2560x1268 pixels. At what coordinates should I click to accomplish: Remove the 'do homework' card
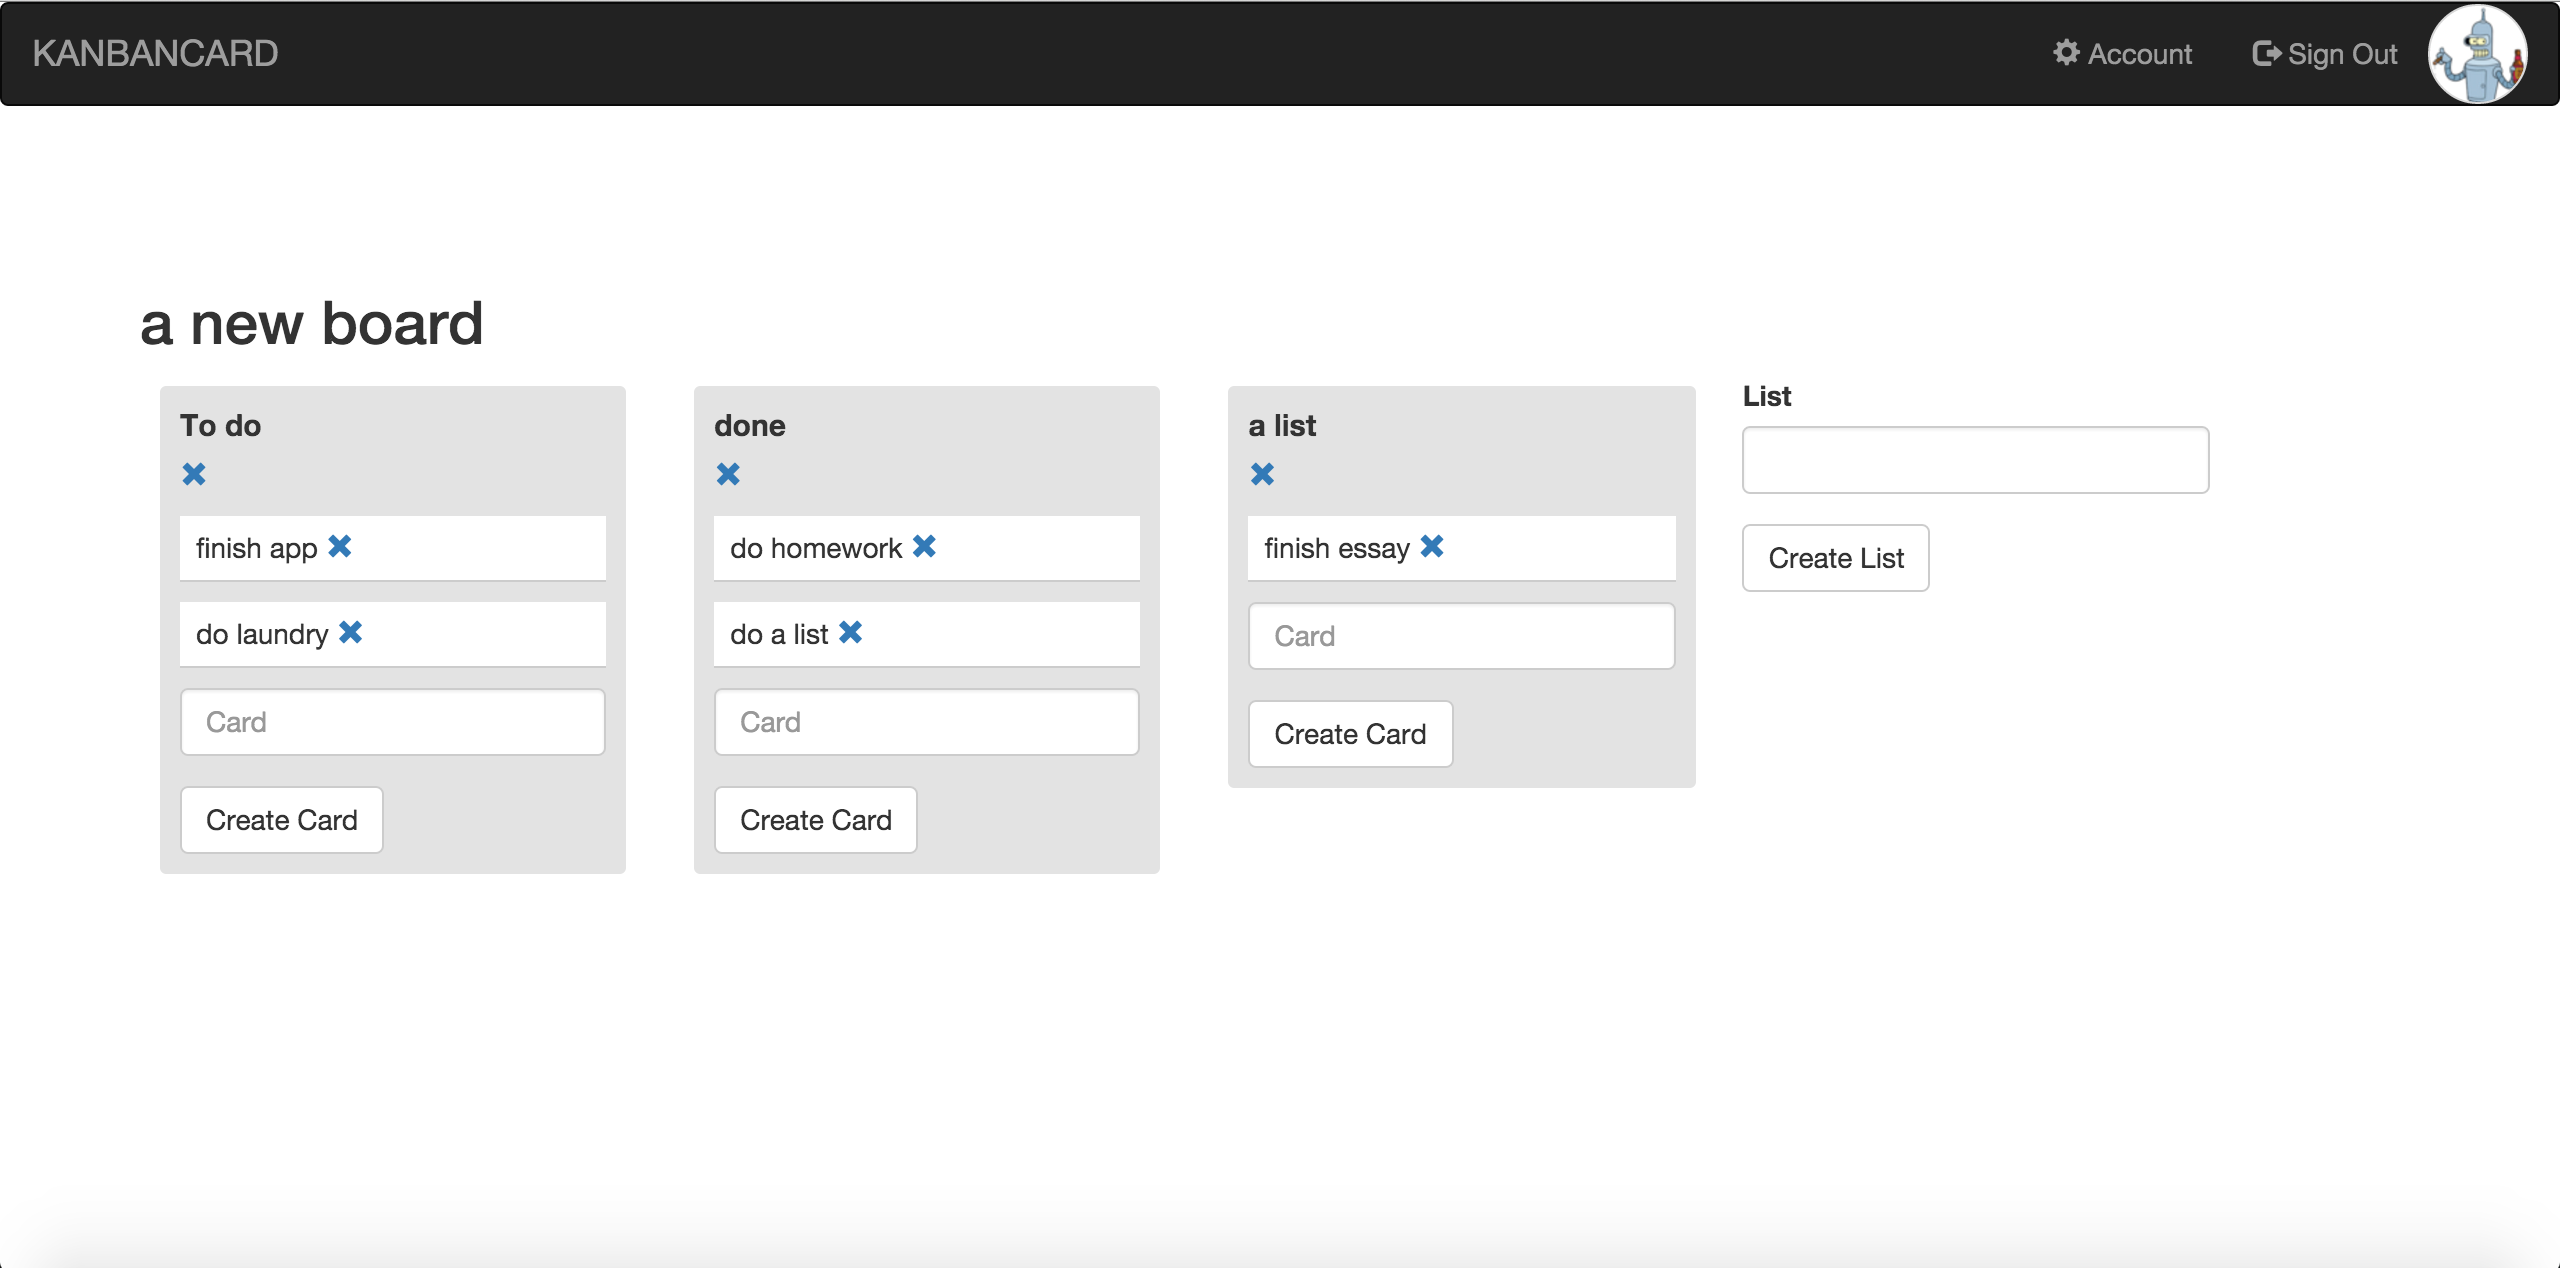tap(924, 546)
